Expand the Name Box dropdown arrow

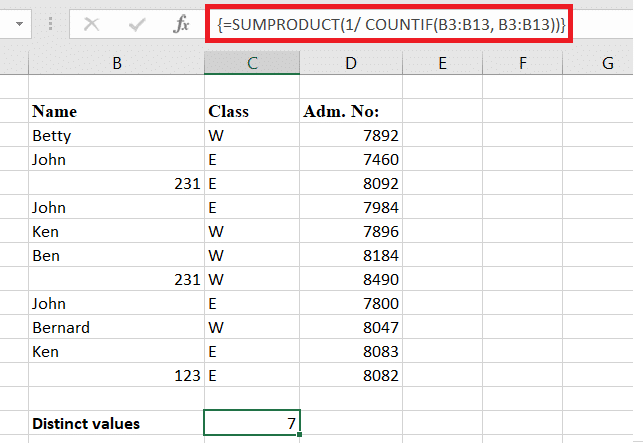click(x=17, y=25)
